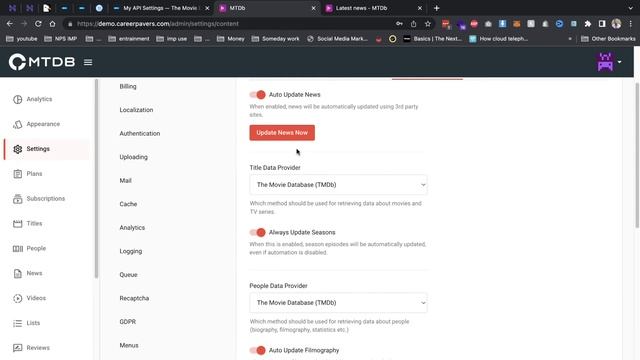Click the Videos play icon in sidebar

click(x=18, y=298)
